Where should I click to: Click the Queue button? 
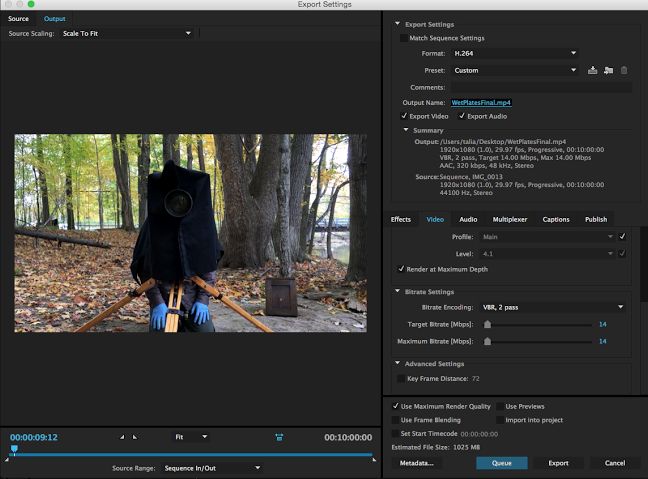[501, 463]
